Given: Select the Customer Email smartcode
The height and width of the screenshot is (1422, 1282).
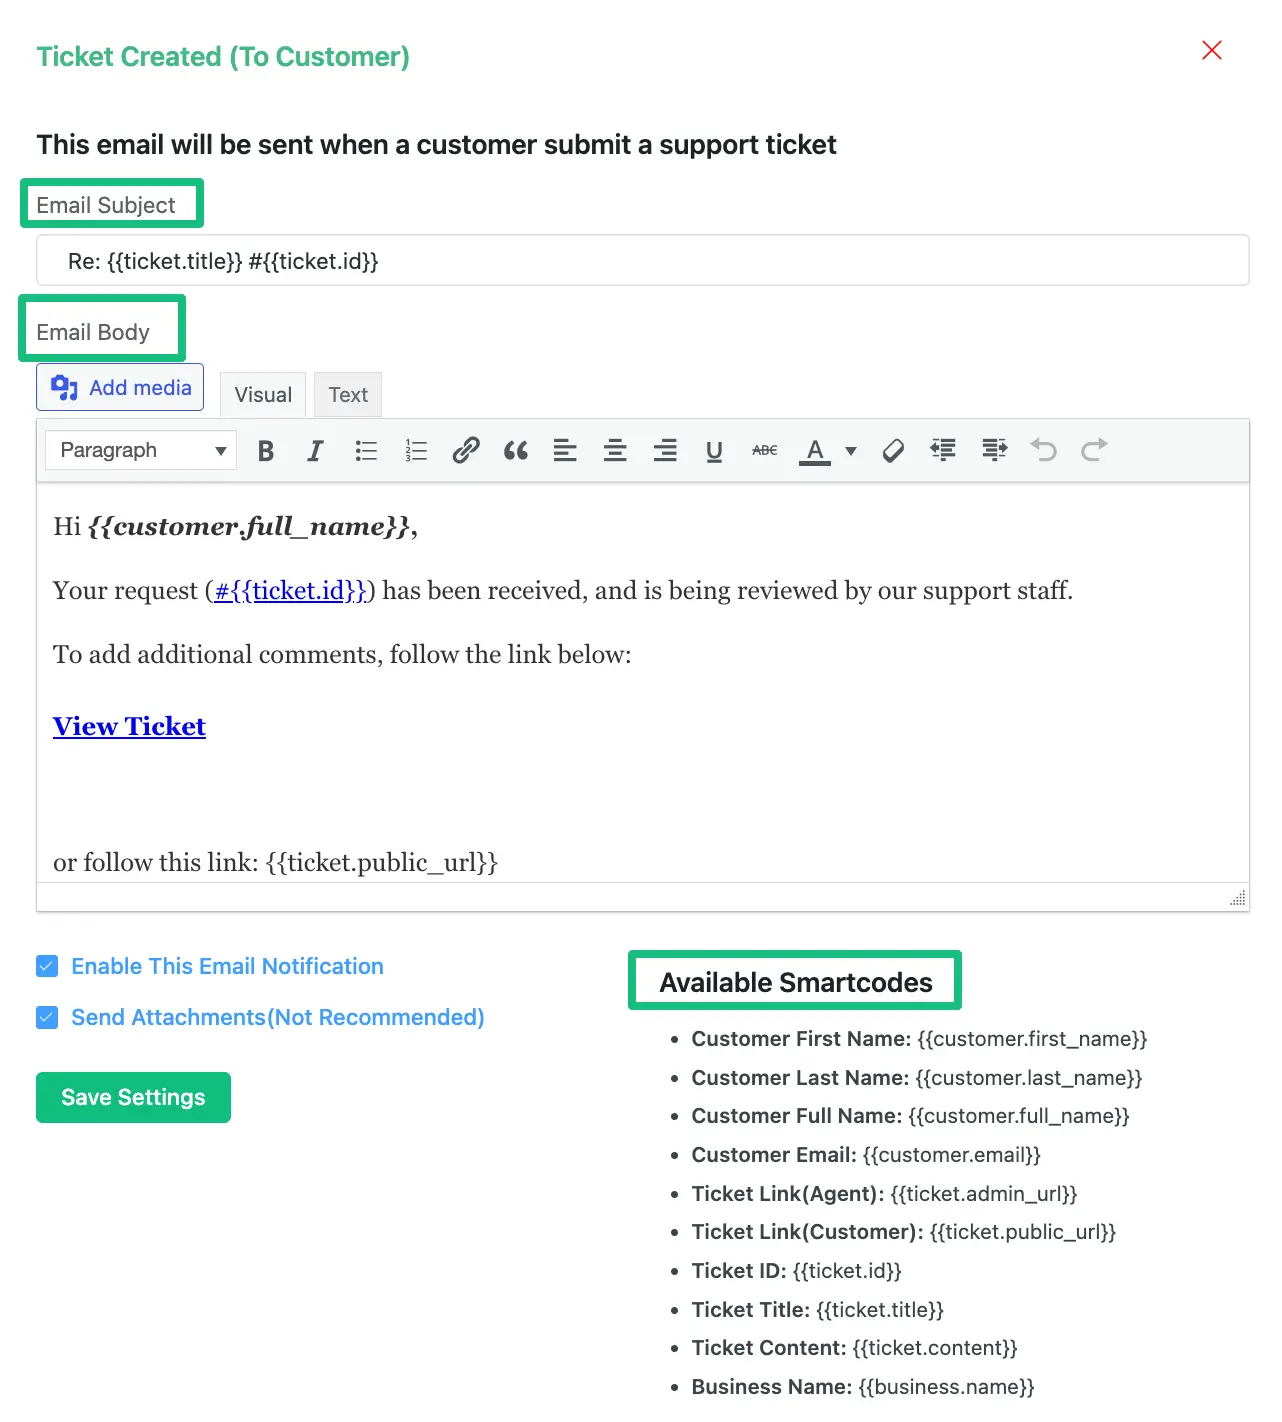Looking at the screenshot, I should click(866, 1155).
